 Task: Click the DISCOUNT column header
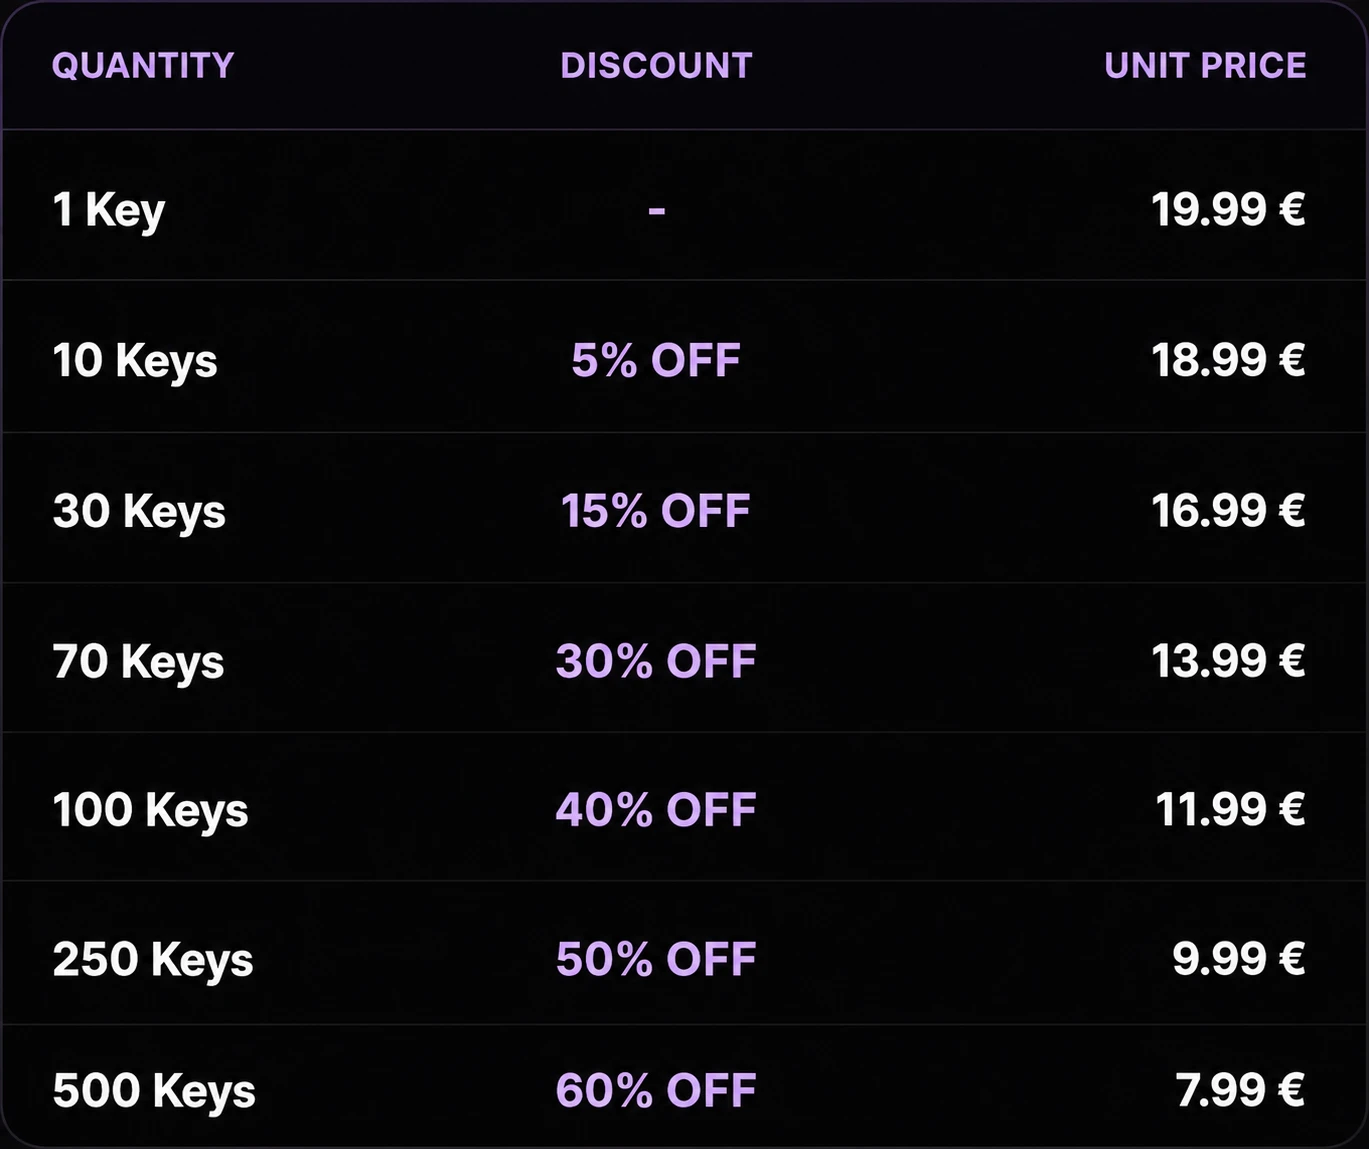click(x=656, y=66)
